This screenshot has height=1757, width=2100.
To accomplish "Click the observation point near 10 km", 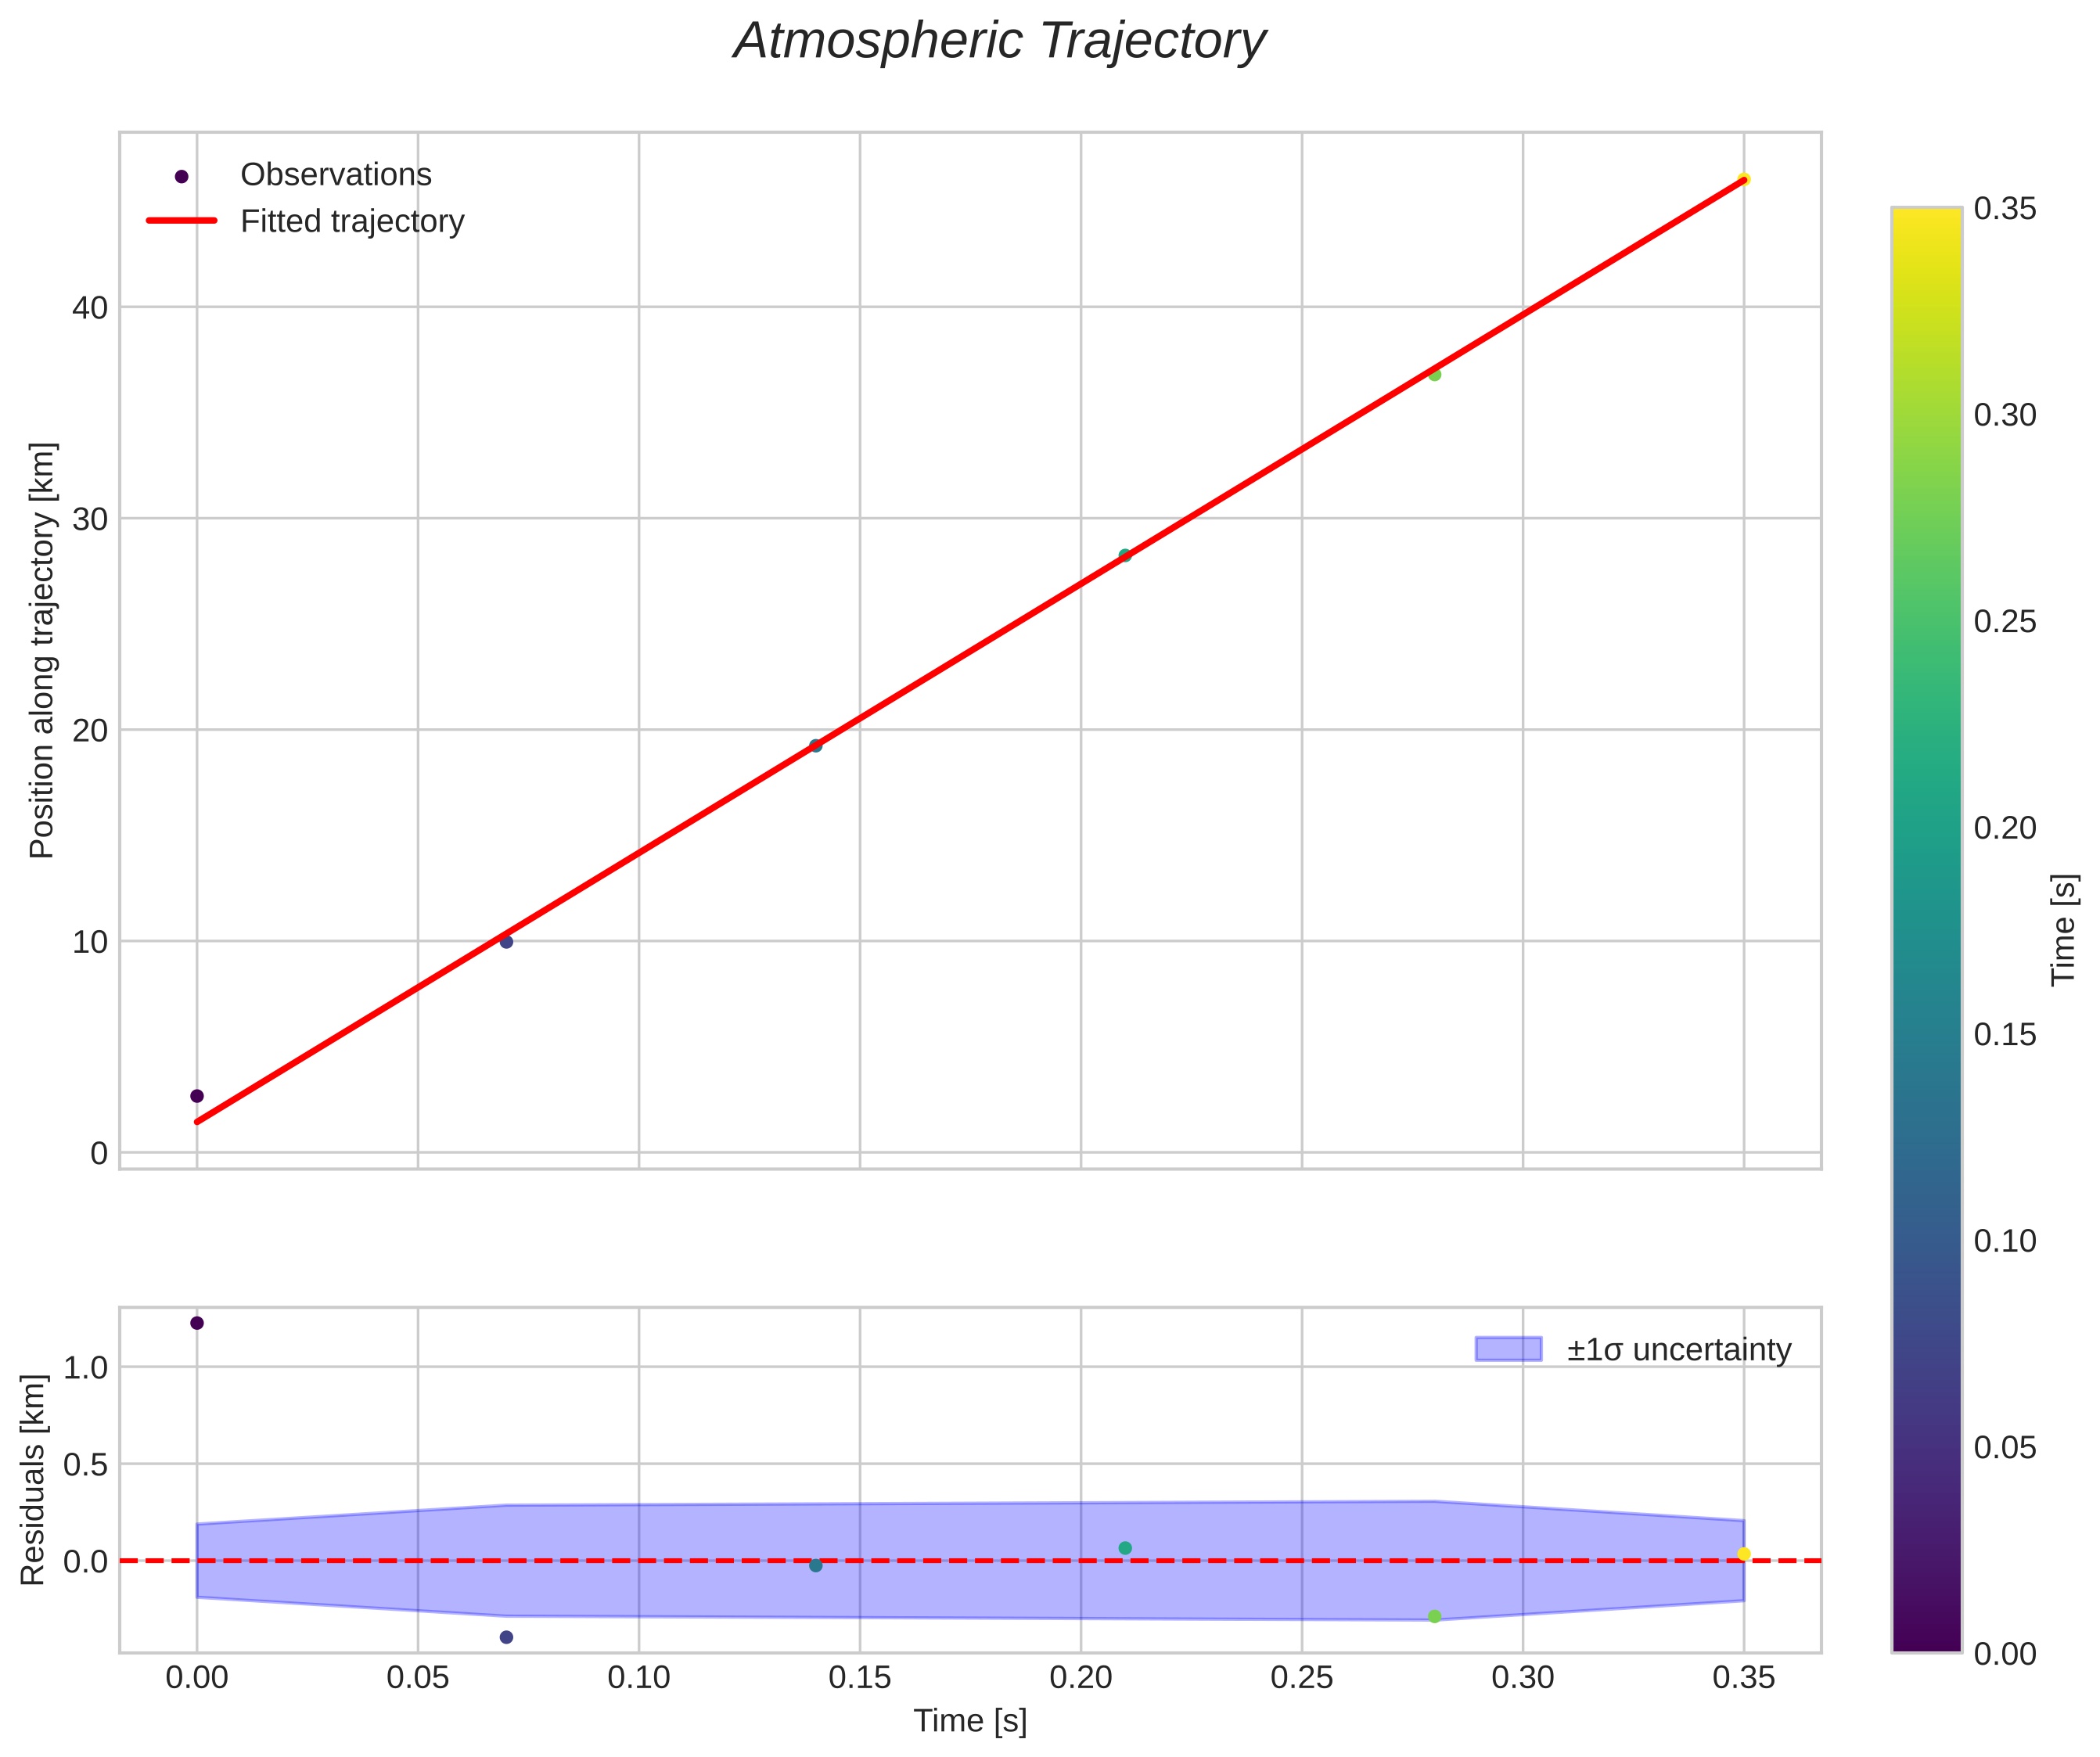I will [x=506, y=942].
